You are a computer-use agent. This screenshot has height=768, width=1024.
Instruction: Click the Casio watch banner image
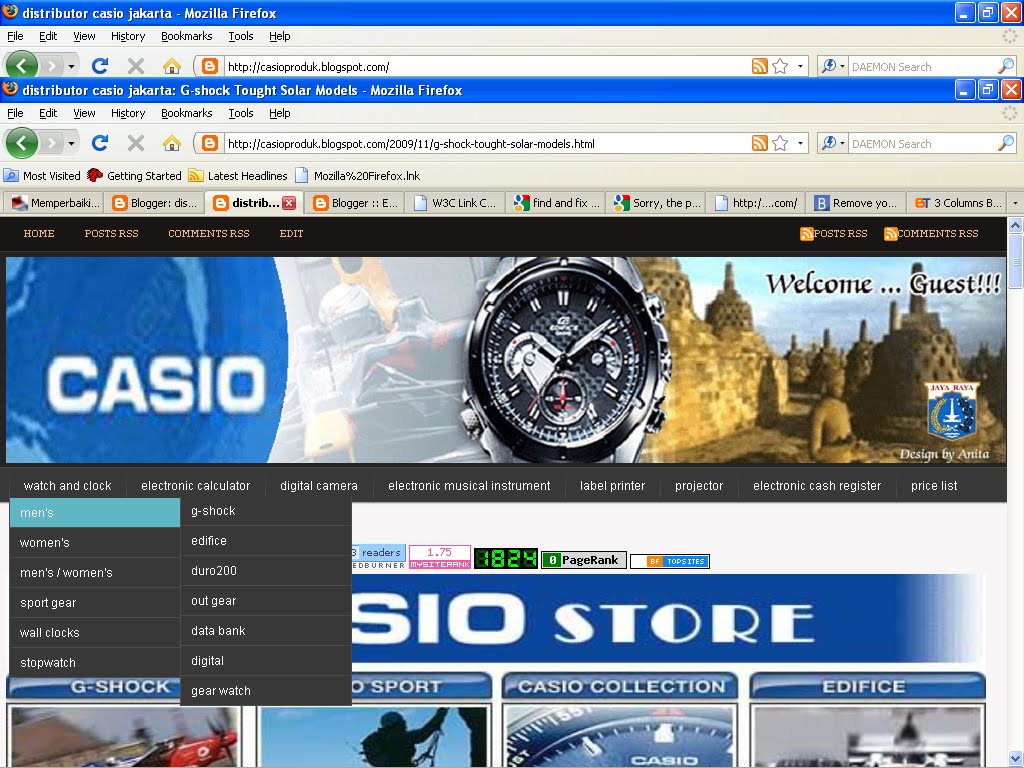coord(506,360)
